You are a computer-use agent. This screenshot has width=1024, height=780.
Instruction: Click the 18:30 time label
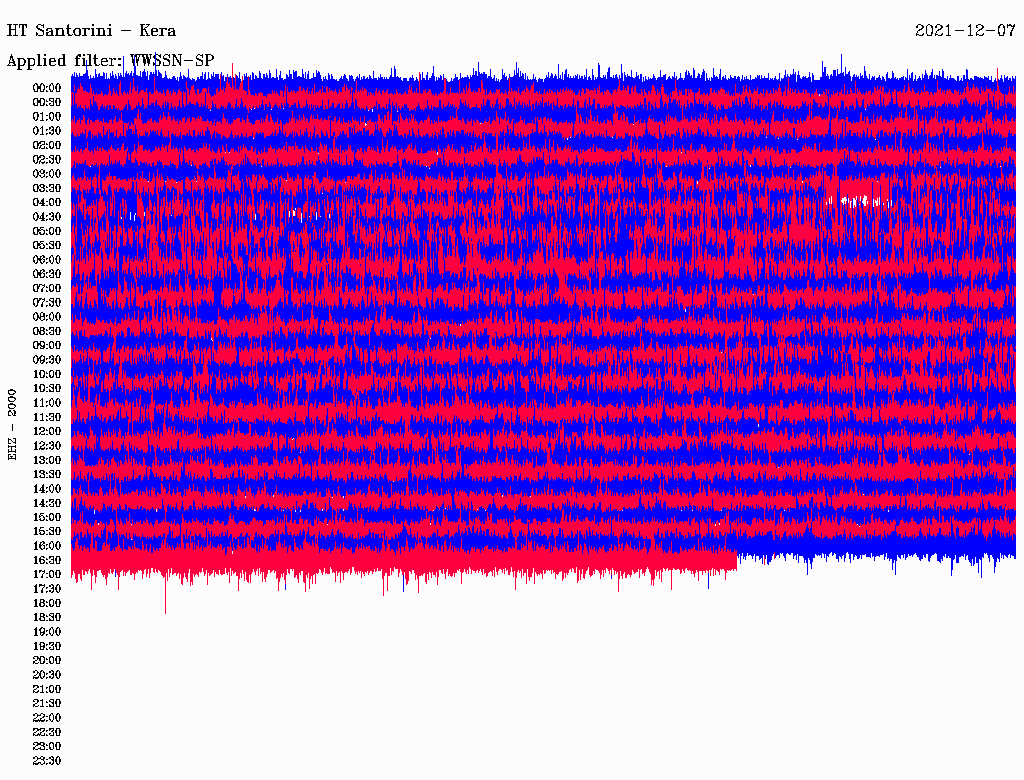point(47,618)
